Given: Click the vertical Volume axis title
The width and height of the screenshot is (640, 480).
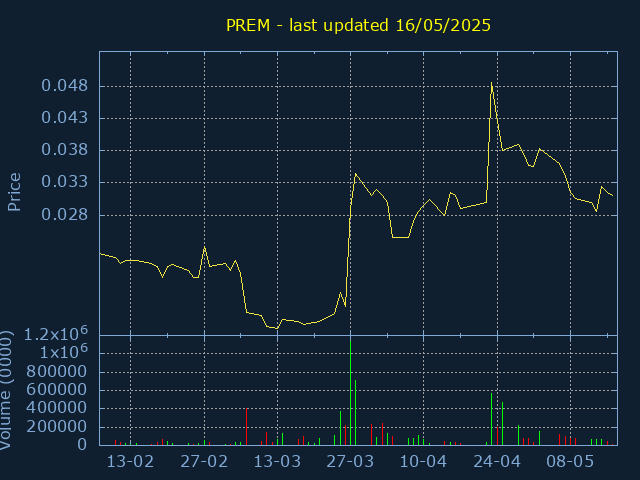Looking at the screenshot, I should (x=5, y=390).
